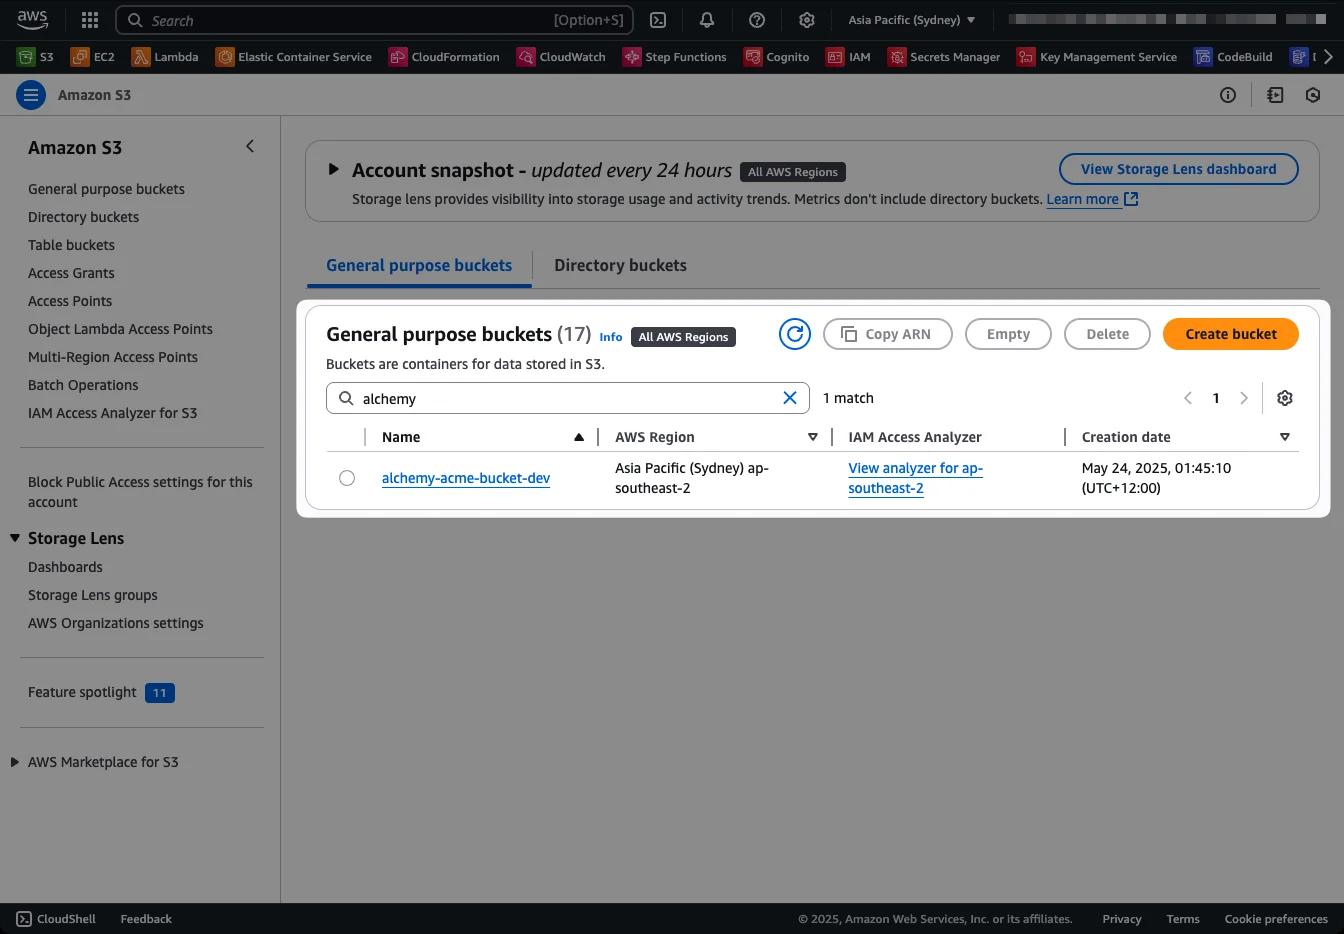The width and height of the screenshot is (1344, 934).
Task: Switch to Directory buckets tab
Action: pos(620,265)
